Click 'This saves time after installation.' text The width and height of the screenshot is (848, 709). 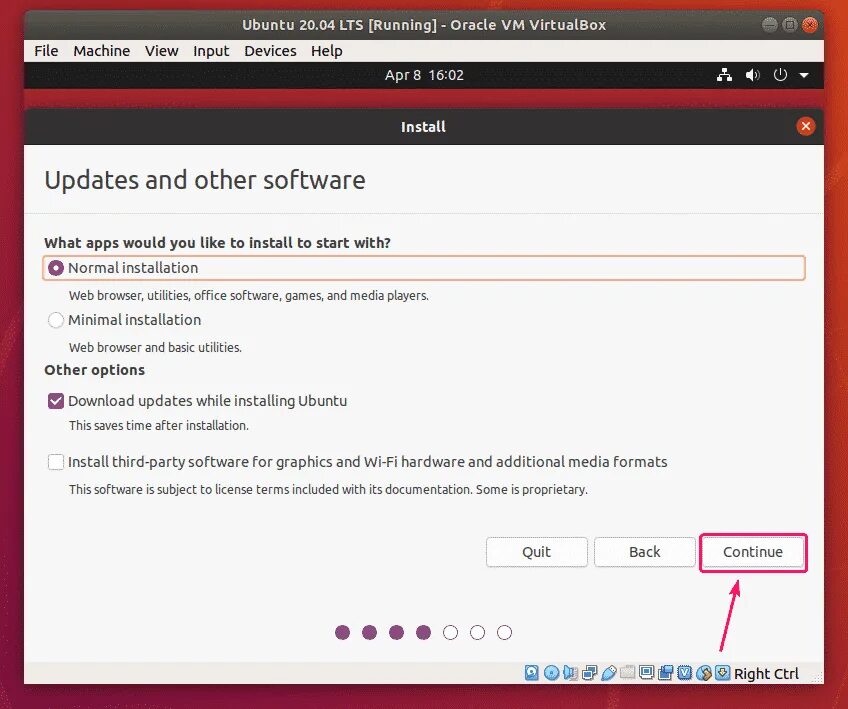[158, 426]
